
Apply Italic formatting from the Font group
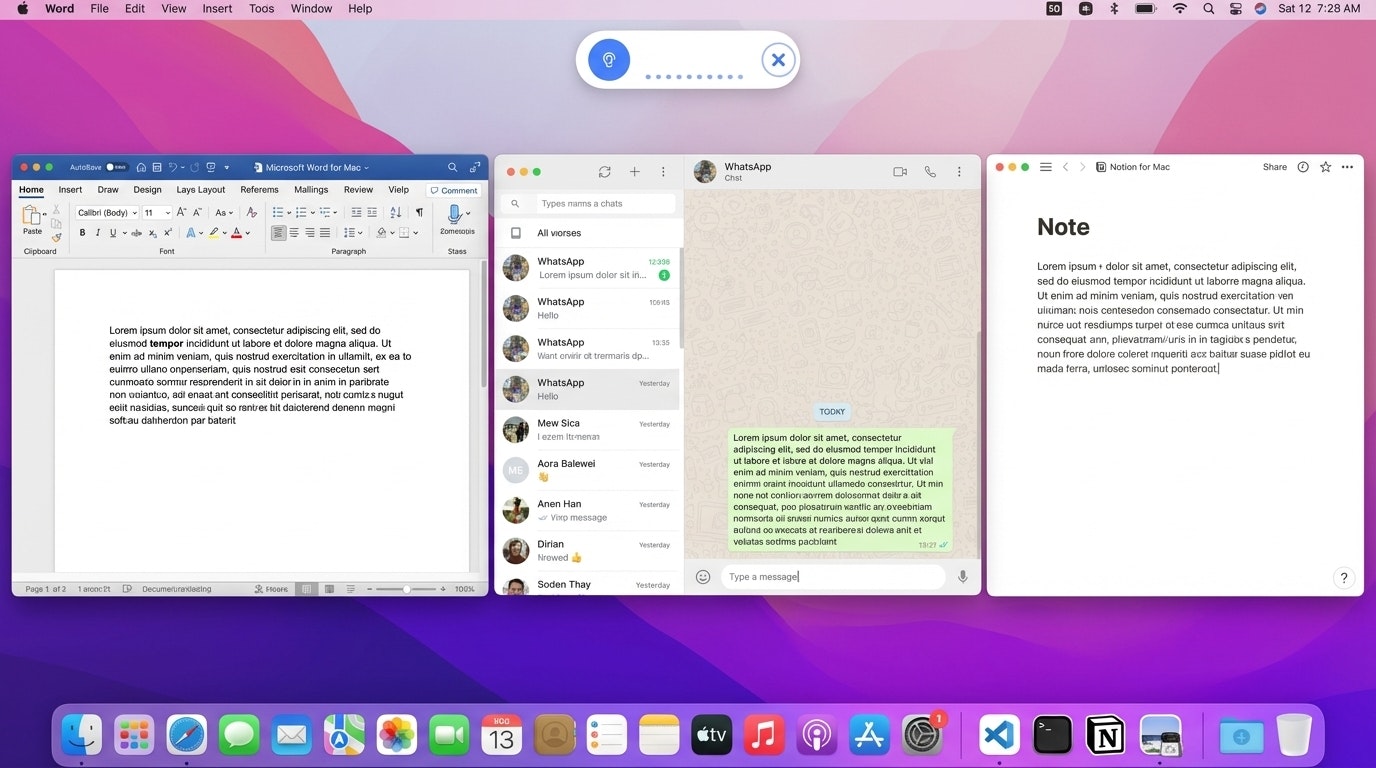point(97,232)
